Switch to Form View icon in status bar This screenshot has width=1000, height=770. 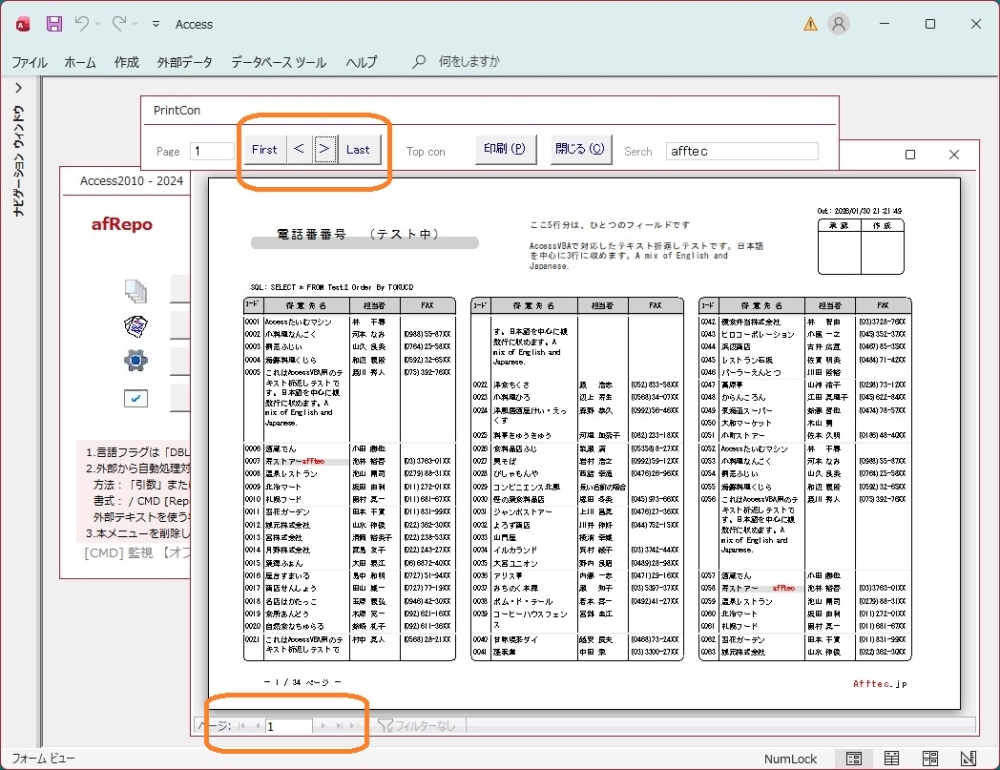click(853, 759)
